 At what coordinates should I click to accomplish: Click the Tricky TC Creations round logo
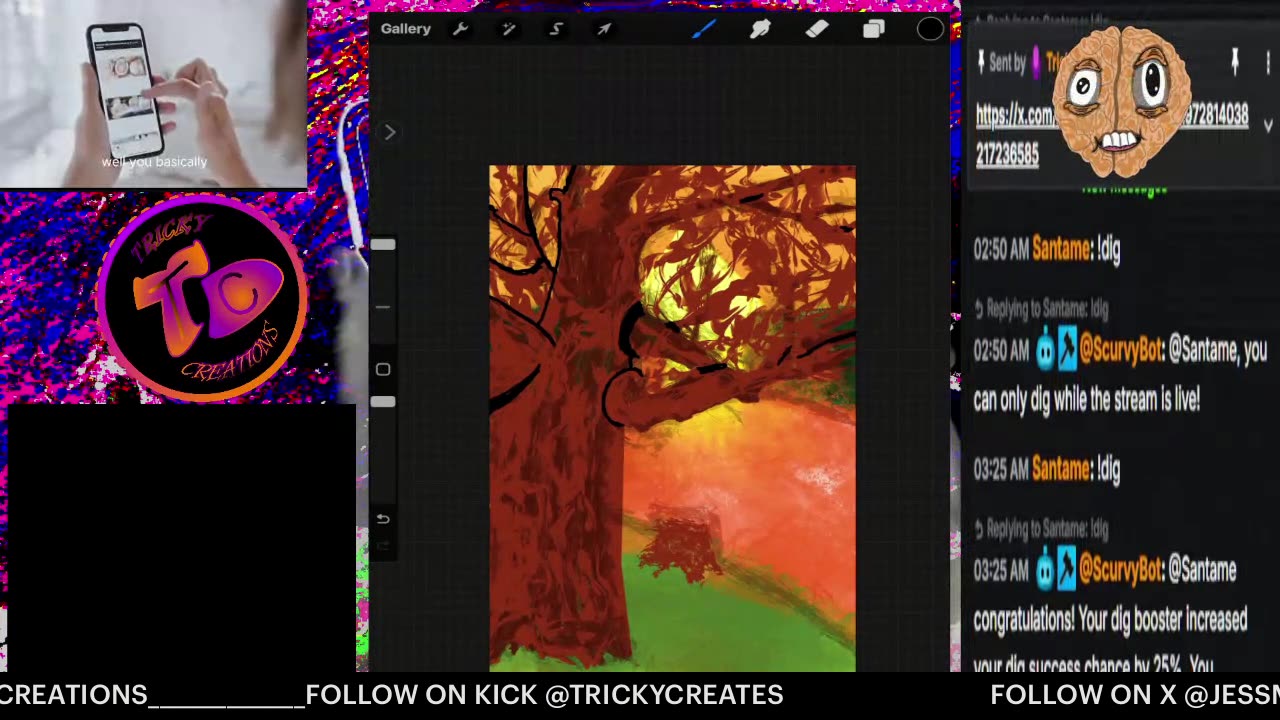pos(204,297)
